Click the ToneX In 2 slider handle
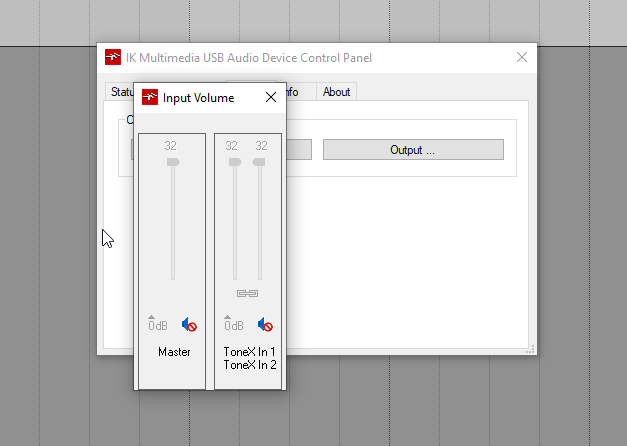Image resolution: width=627 pixels, height=446 pixels. click(x=259, y=161)
